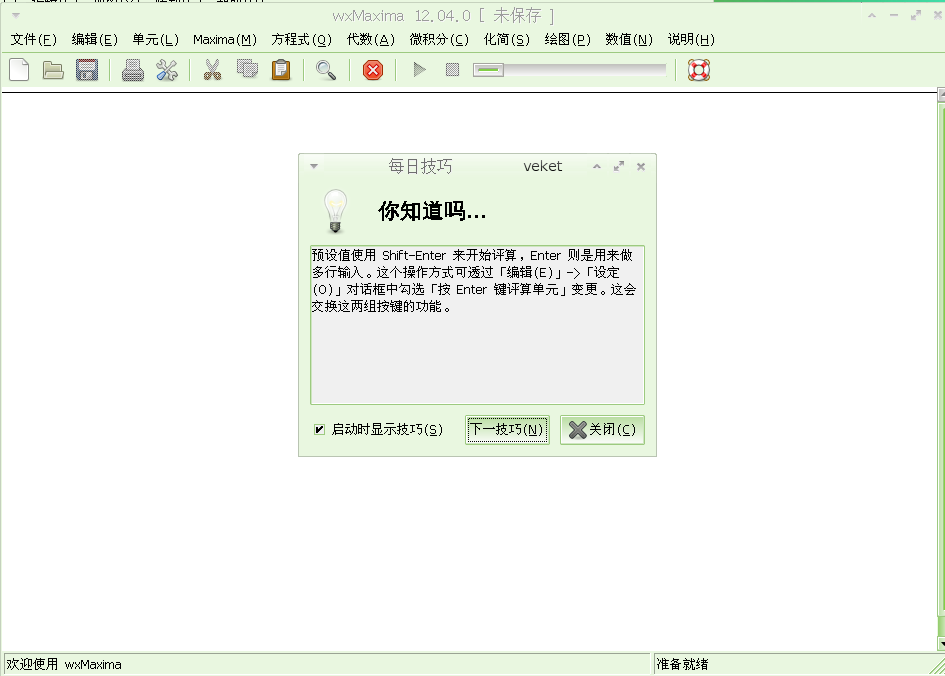Close the 每日技巧 dialog with the title bar X

click(x=641, y=167)
